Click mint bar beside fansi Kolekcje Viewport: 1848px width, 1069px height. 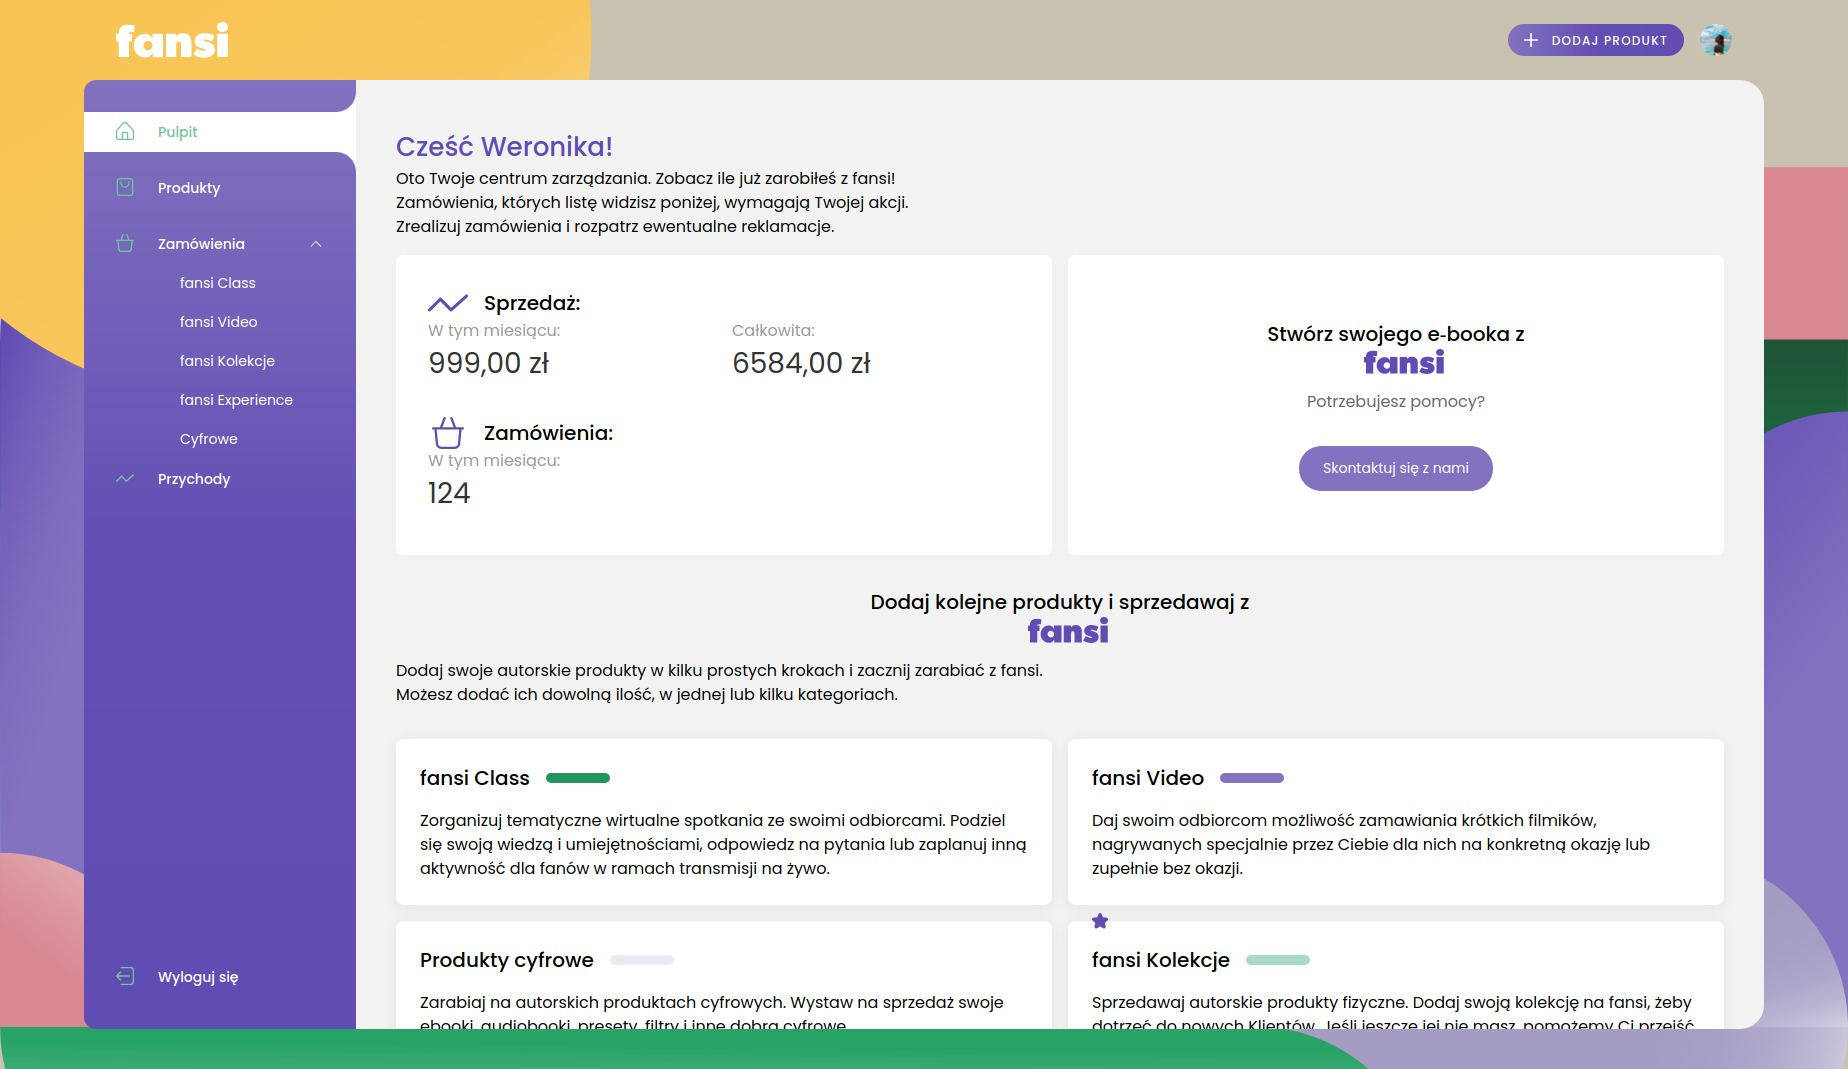(1278, 960)
